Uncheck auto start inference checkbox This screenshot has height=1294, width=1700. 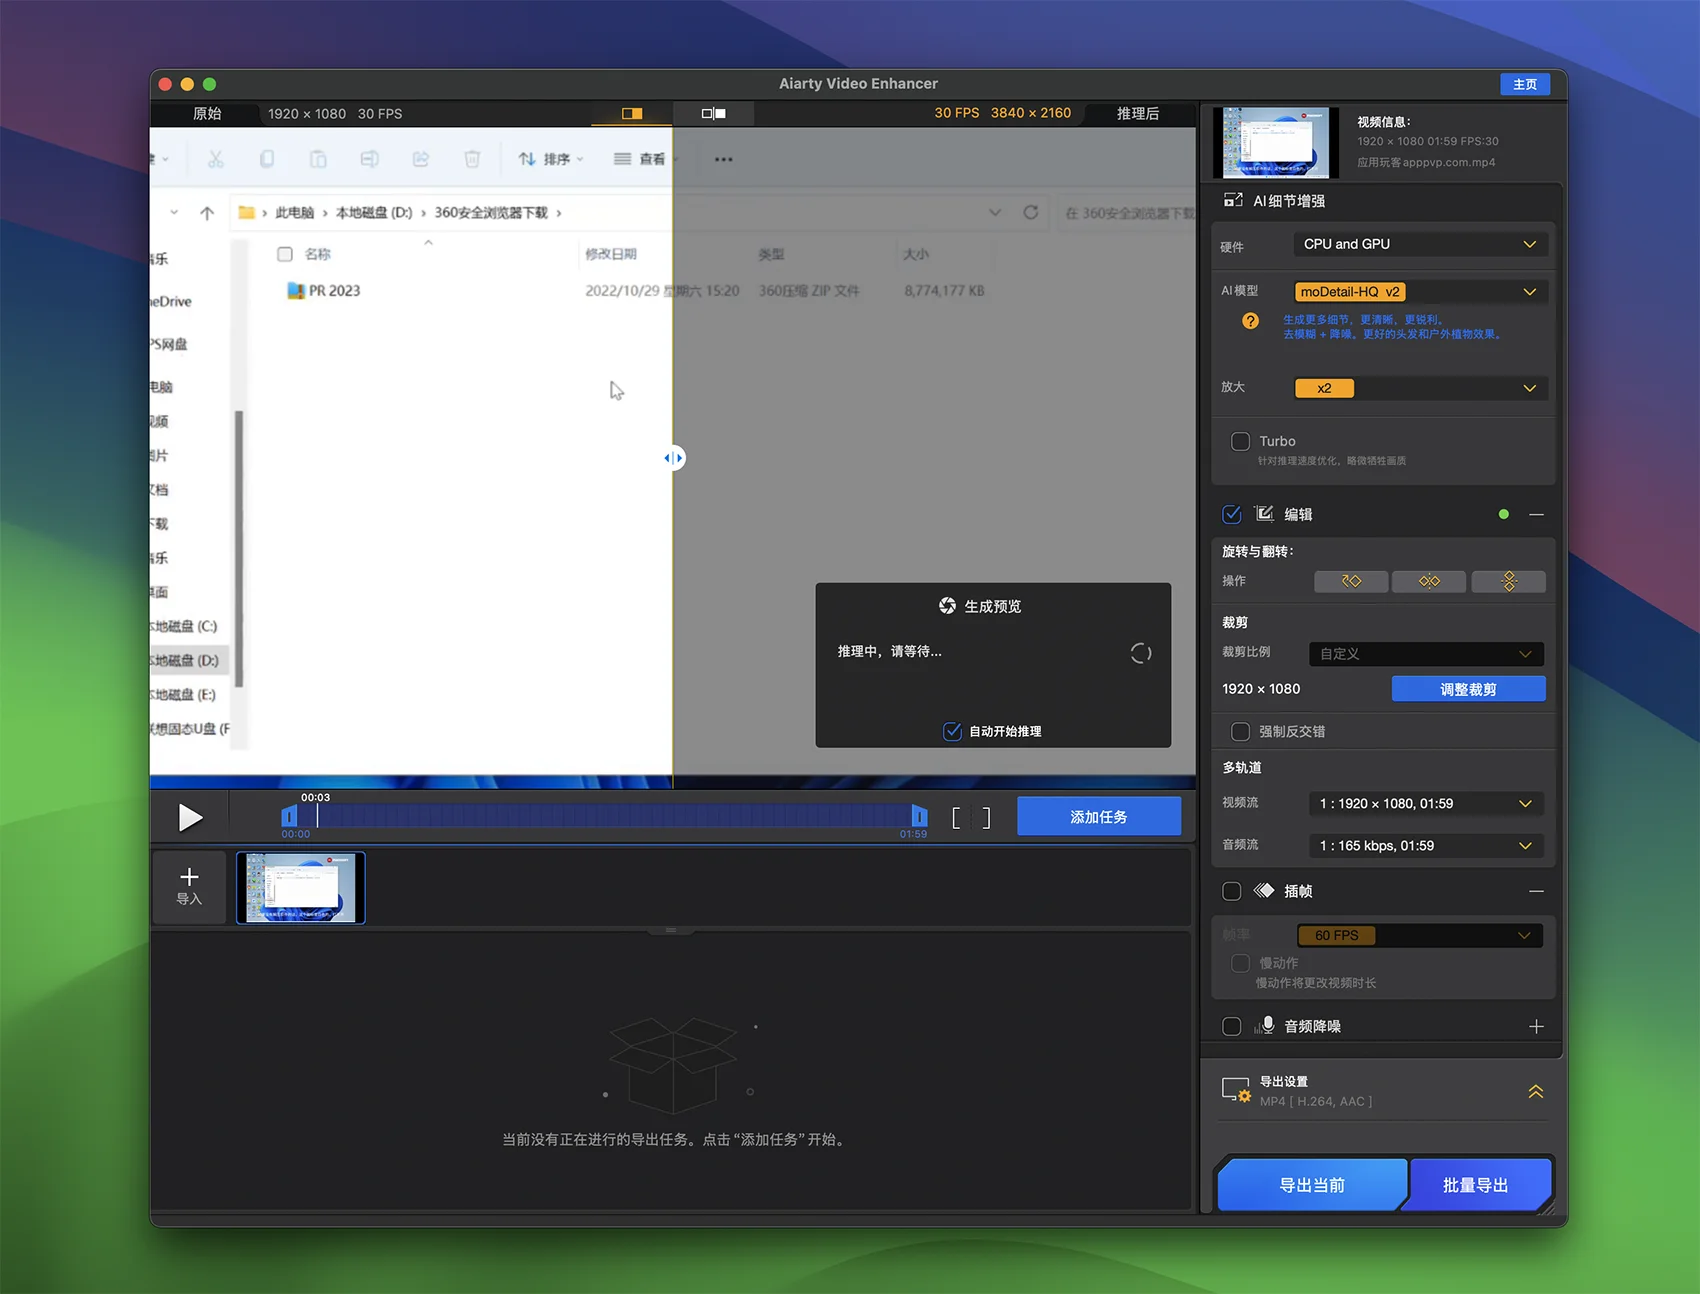(x=953, y=731)
